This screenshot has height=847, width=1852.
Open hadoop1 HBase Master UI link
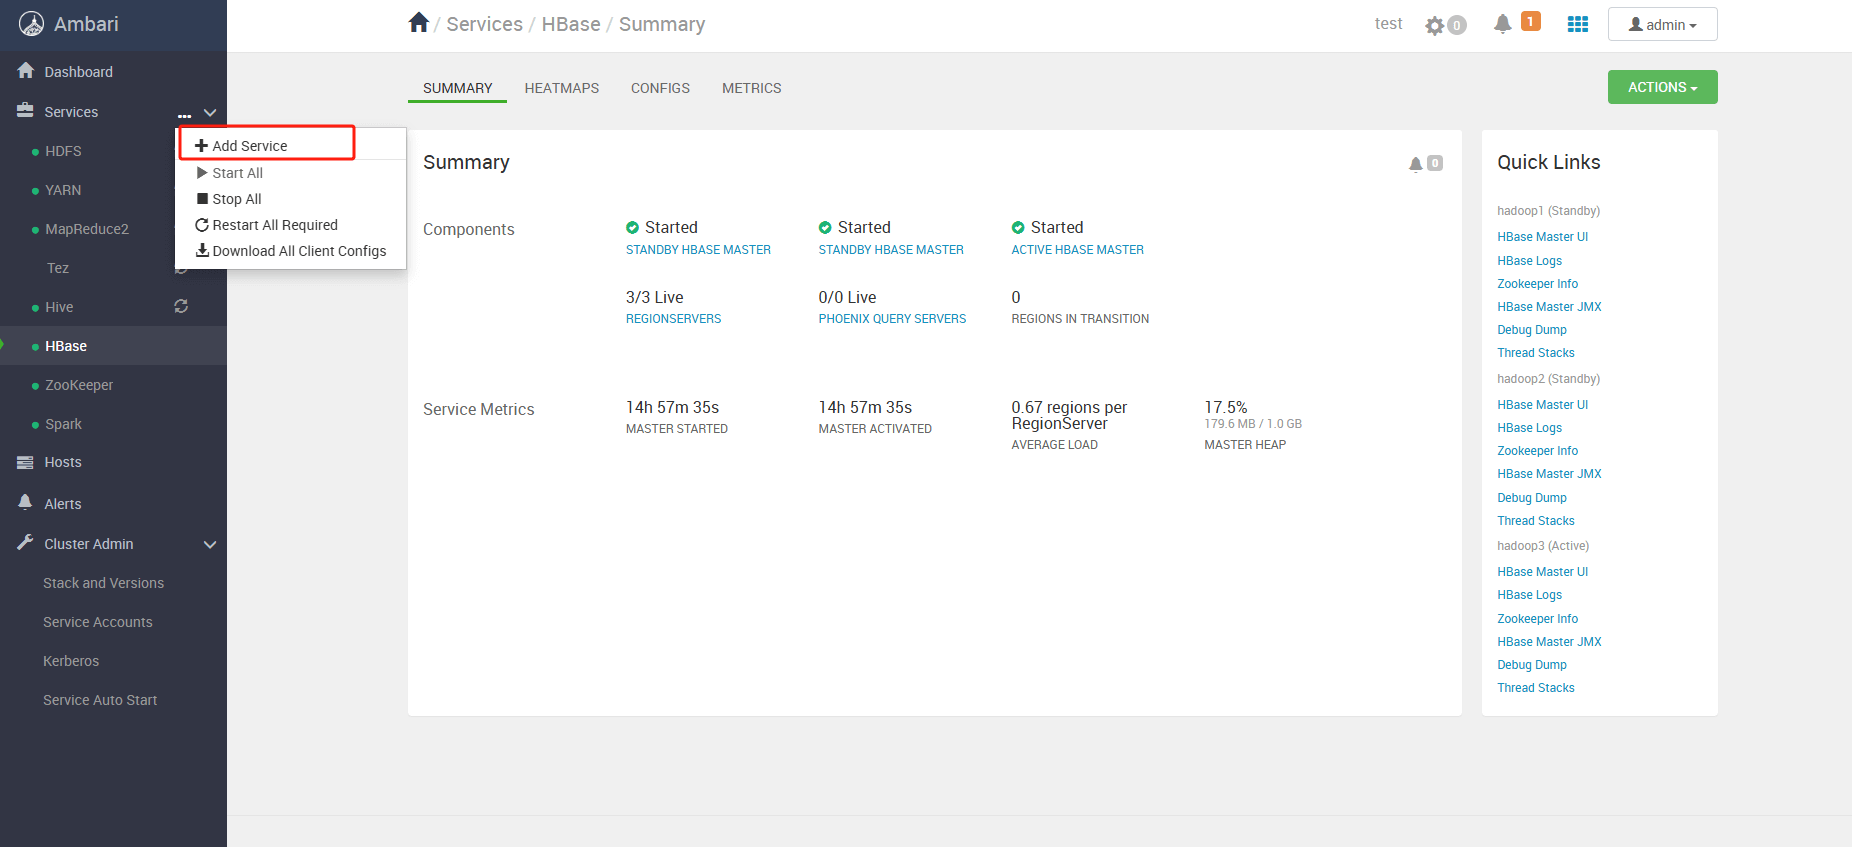[1542, 237]
